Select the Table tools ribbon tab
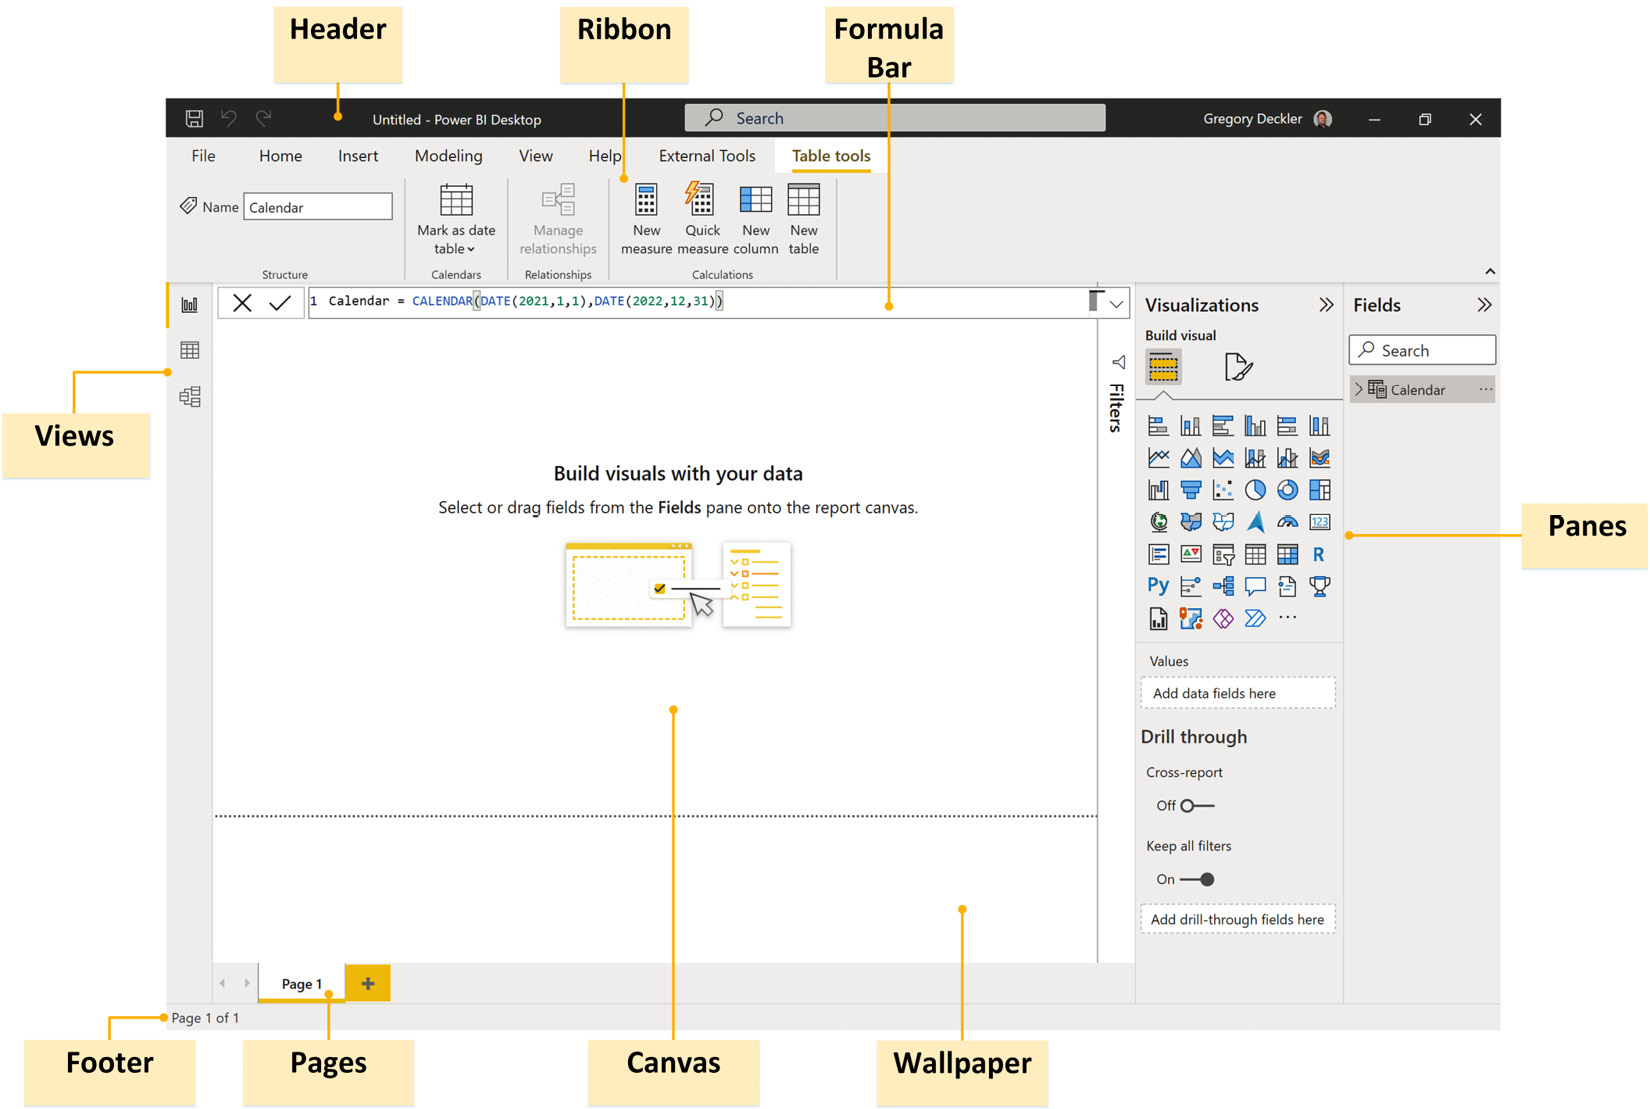This screenshot has height=1109, width=1650. 831,156
